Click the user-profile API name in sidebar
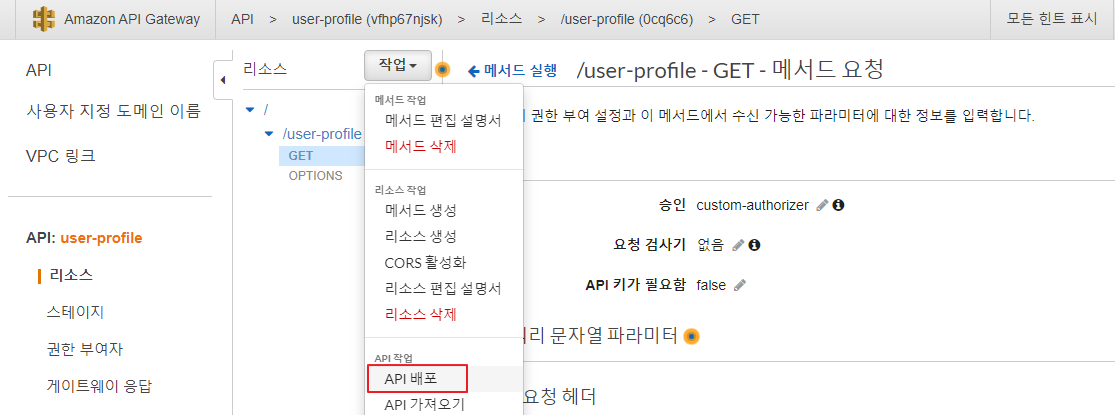 click(101, 238)
